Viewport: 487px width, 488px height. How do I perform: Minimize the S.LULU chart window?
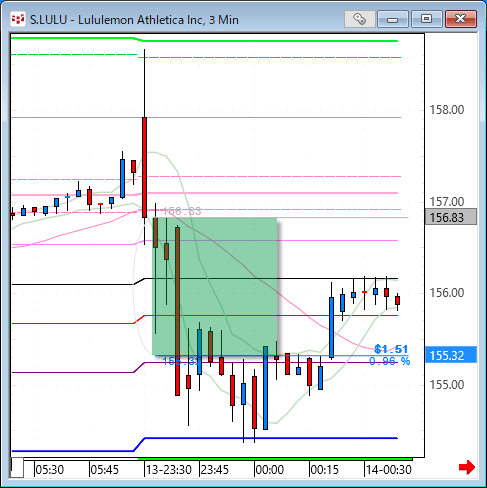[x=393, y=19]
